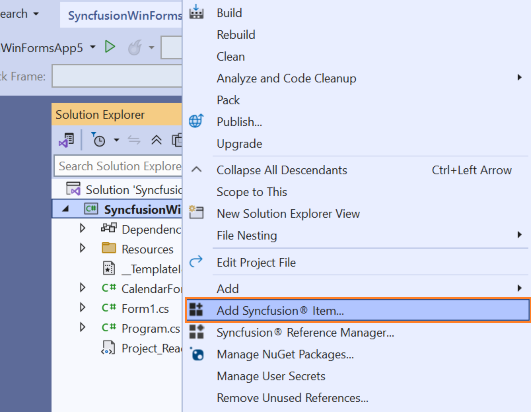Screen dimensions: 531x412
Task: Click the Collapse All double-chevron icon
Action: (x=156, y=140)
